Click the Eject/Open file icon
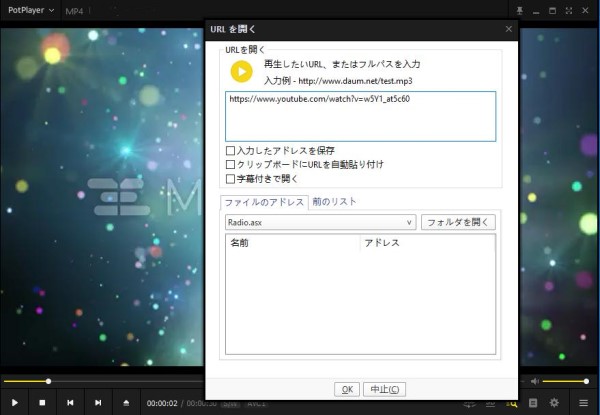Image resolution: width=600 pixels, height=415 pixels. 126,402
